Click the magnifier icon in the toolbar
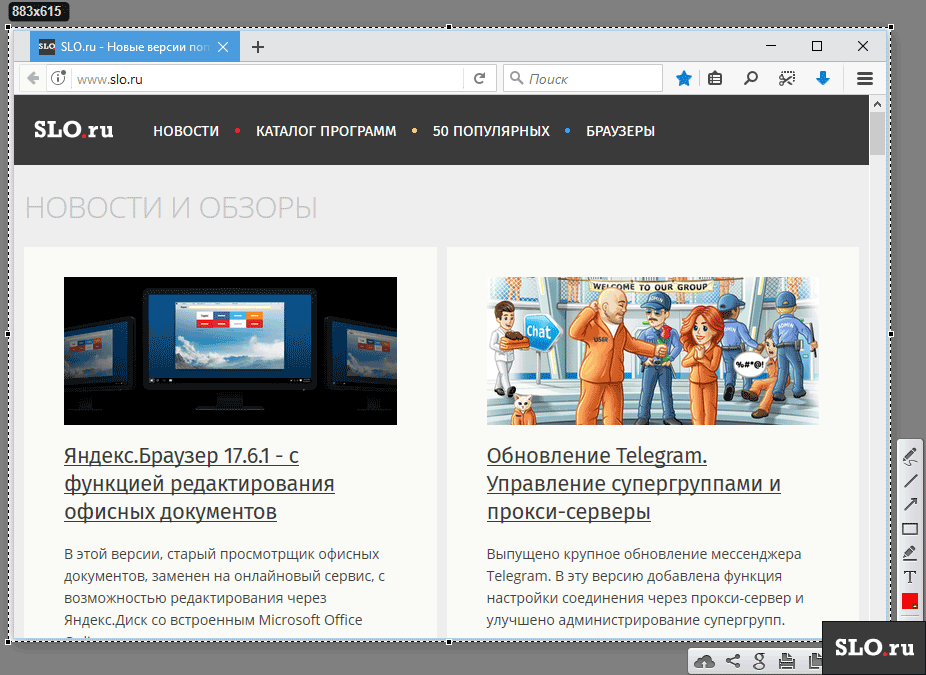Image resolution: width=926 pixels, height=675 pixels. [751, 78]
